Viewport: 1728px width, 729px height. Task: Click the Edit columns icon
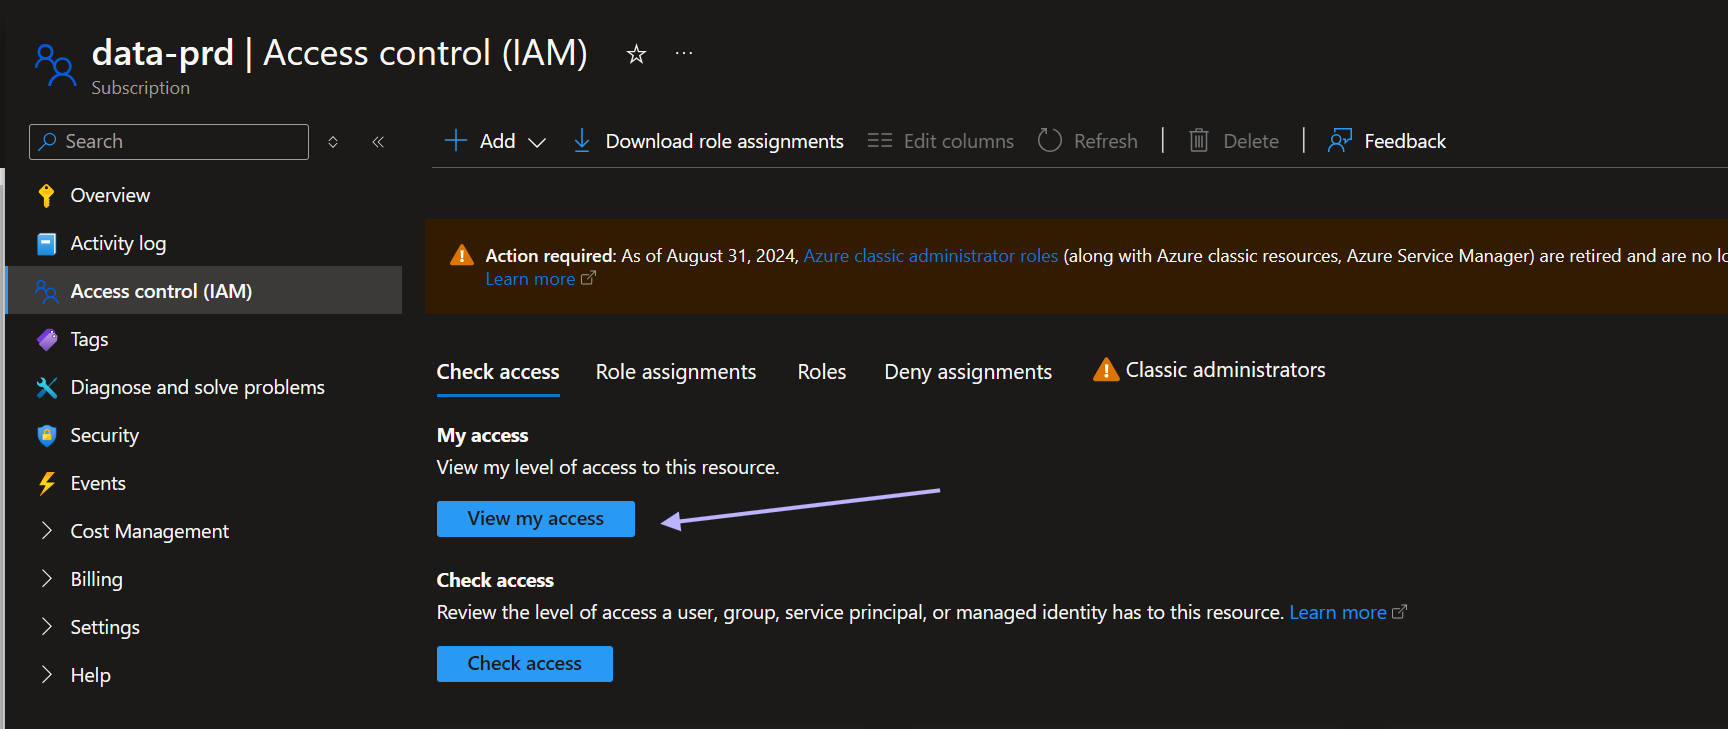tap(880, 140)
